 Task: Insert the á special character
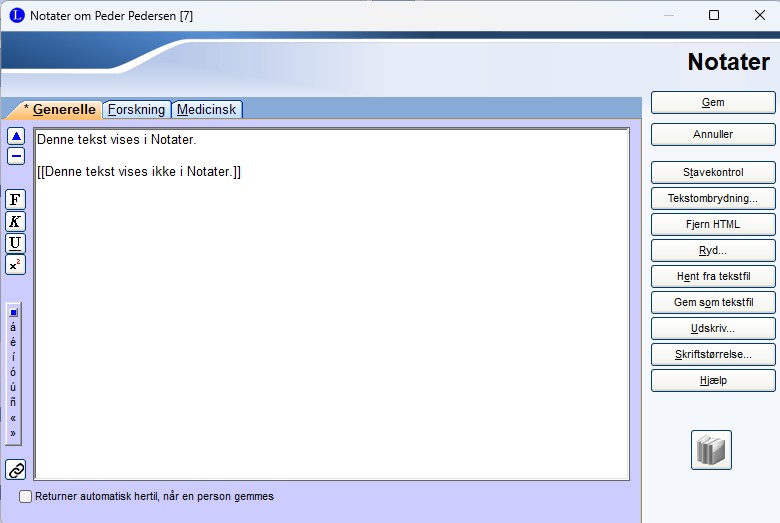tap(13, 327)
